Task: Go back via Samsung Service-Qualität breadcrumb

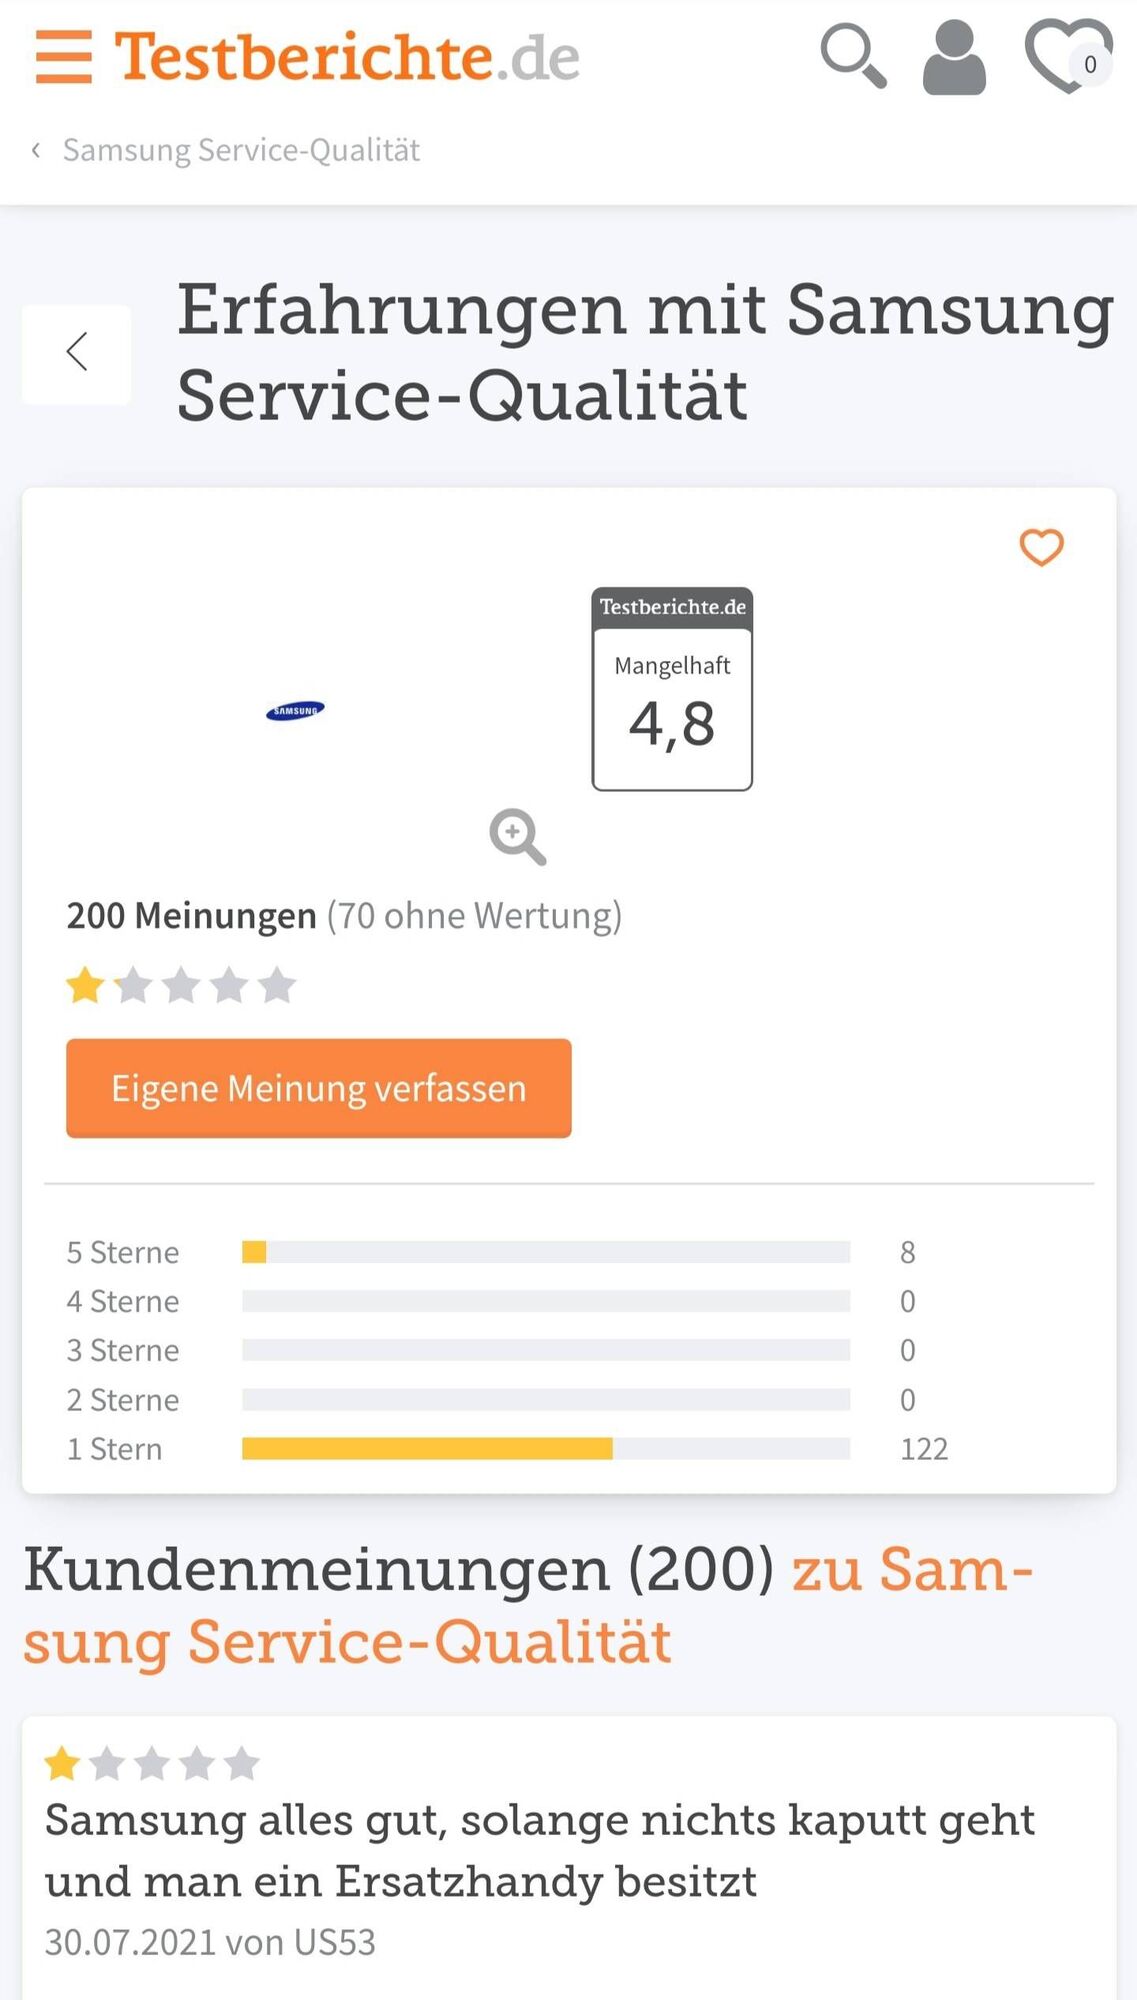Action: point(241,150)
